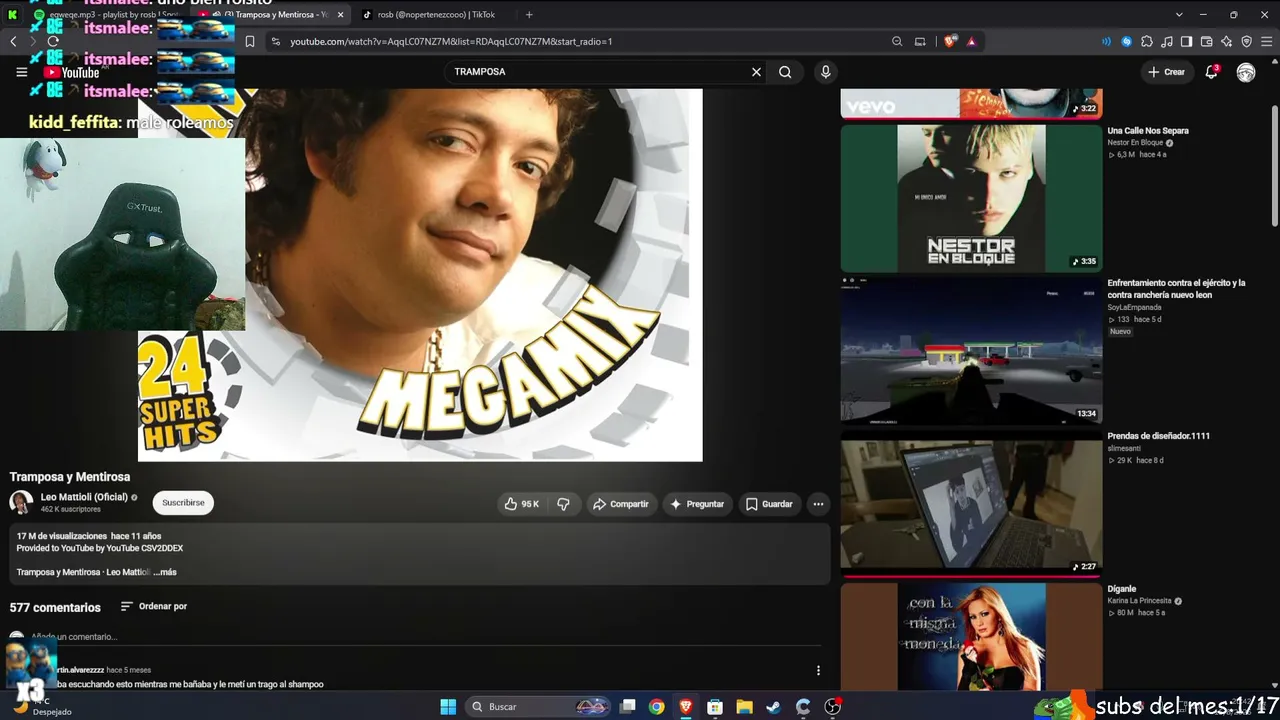The height and width of the screenshot is (720, 1280).
Task: Start voice search with the microphone
Action: pyautogui.click(x=825, y=72)
